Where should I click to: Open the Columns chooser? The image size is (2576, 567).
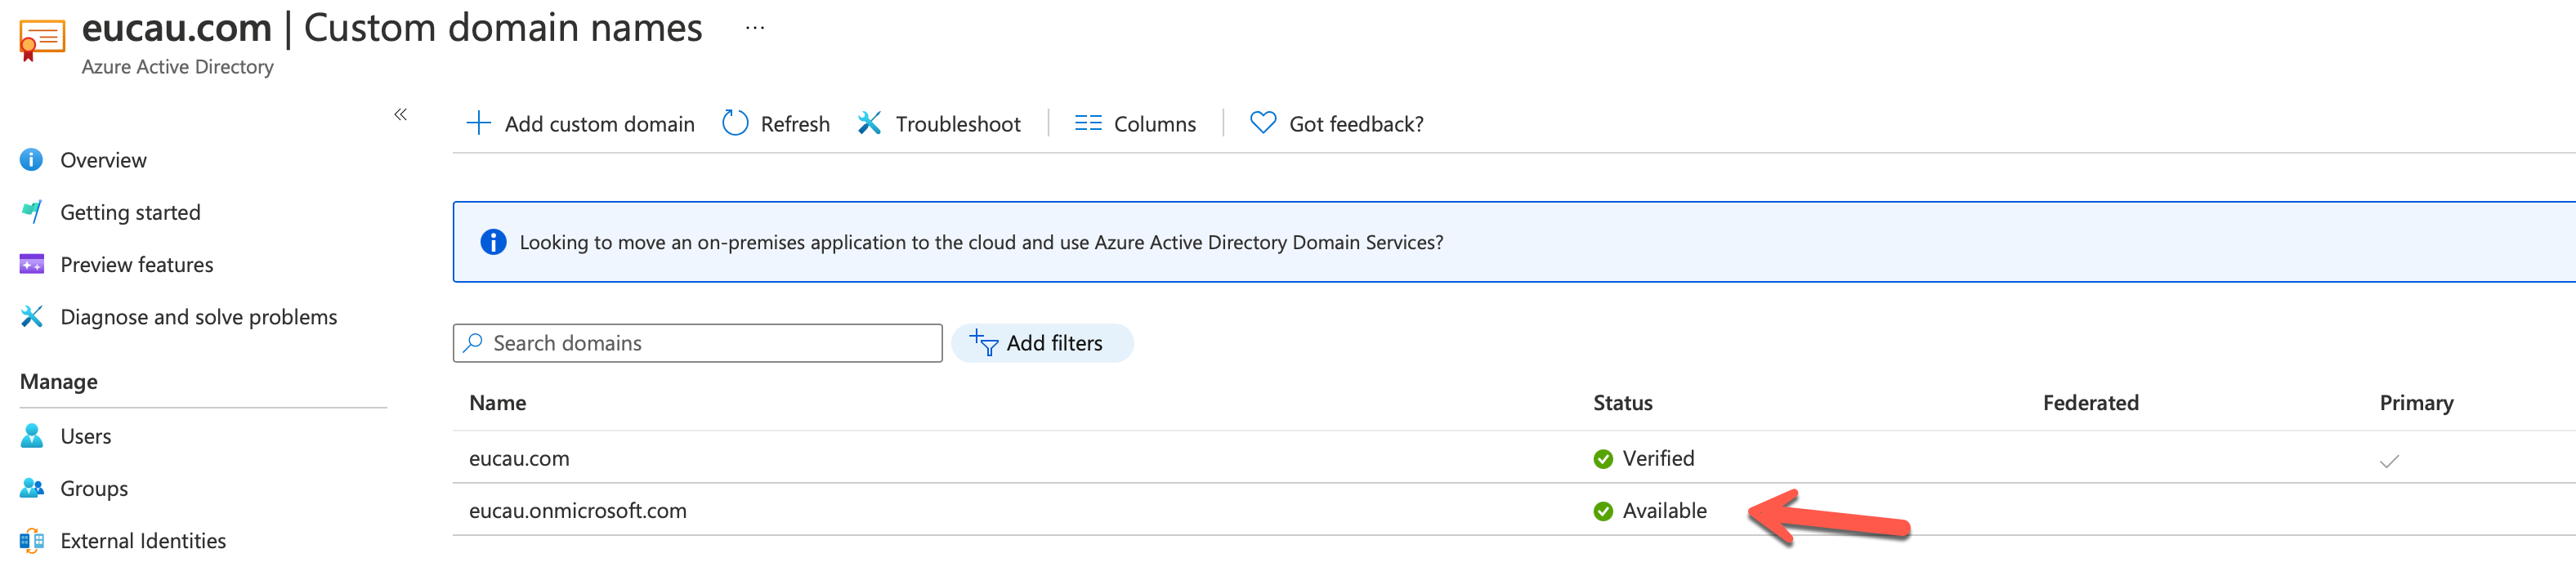click(1135, 123)
